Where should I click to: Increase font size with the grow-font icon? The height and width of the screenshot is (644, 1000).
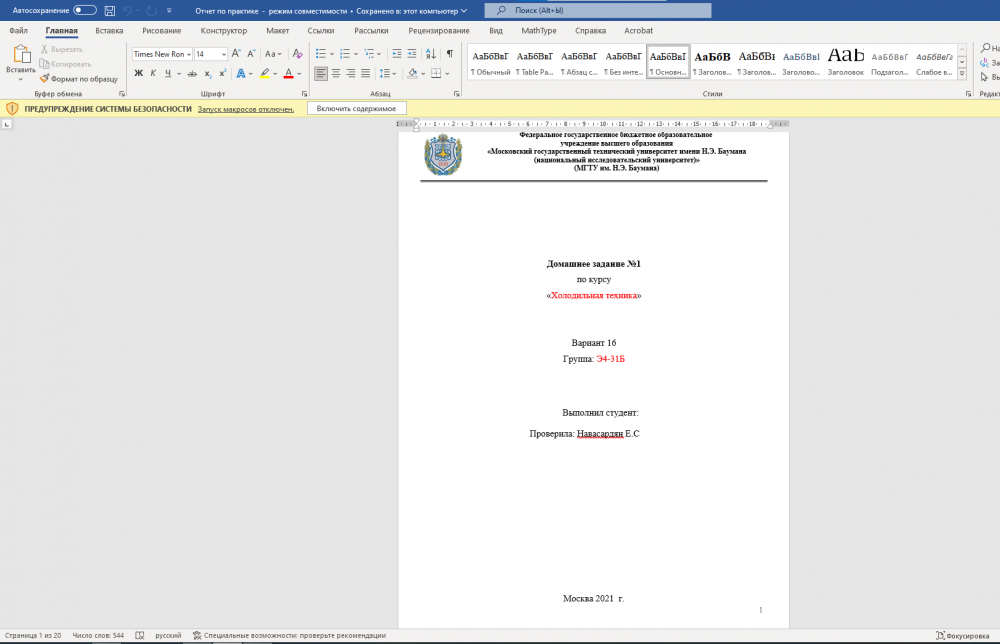pos(236,54)
